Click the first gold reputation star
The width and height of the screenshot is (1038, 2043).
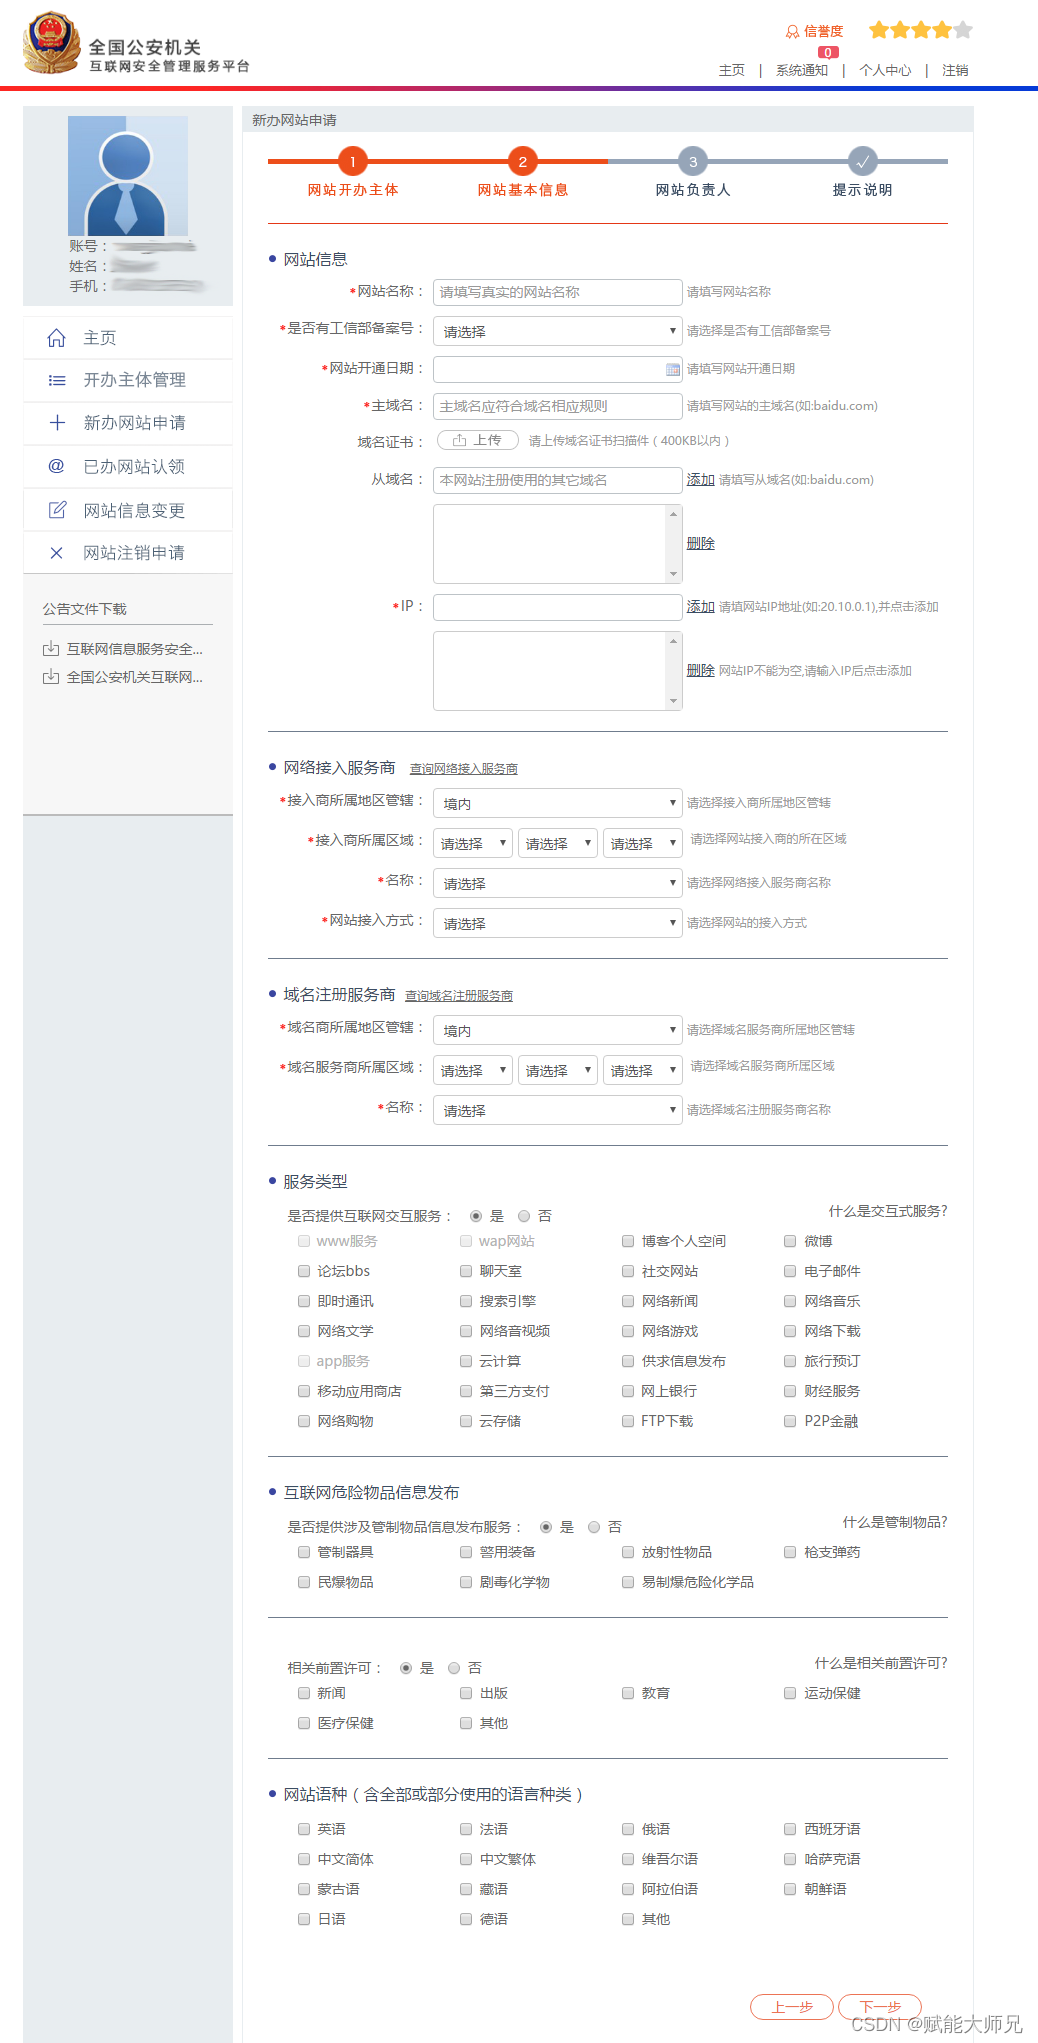click(x=879, y=30)
